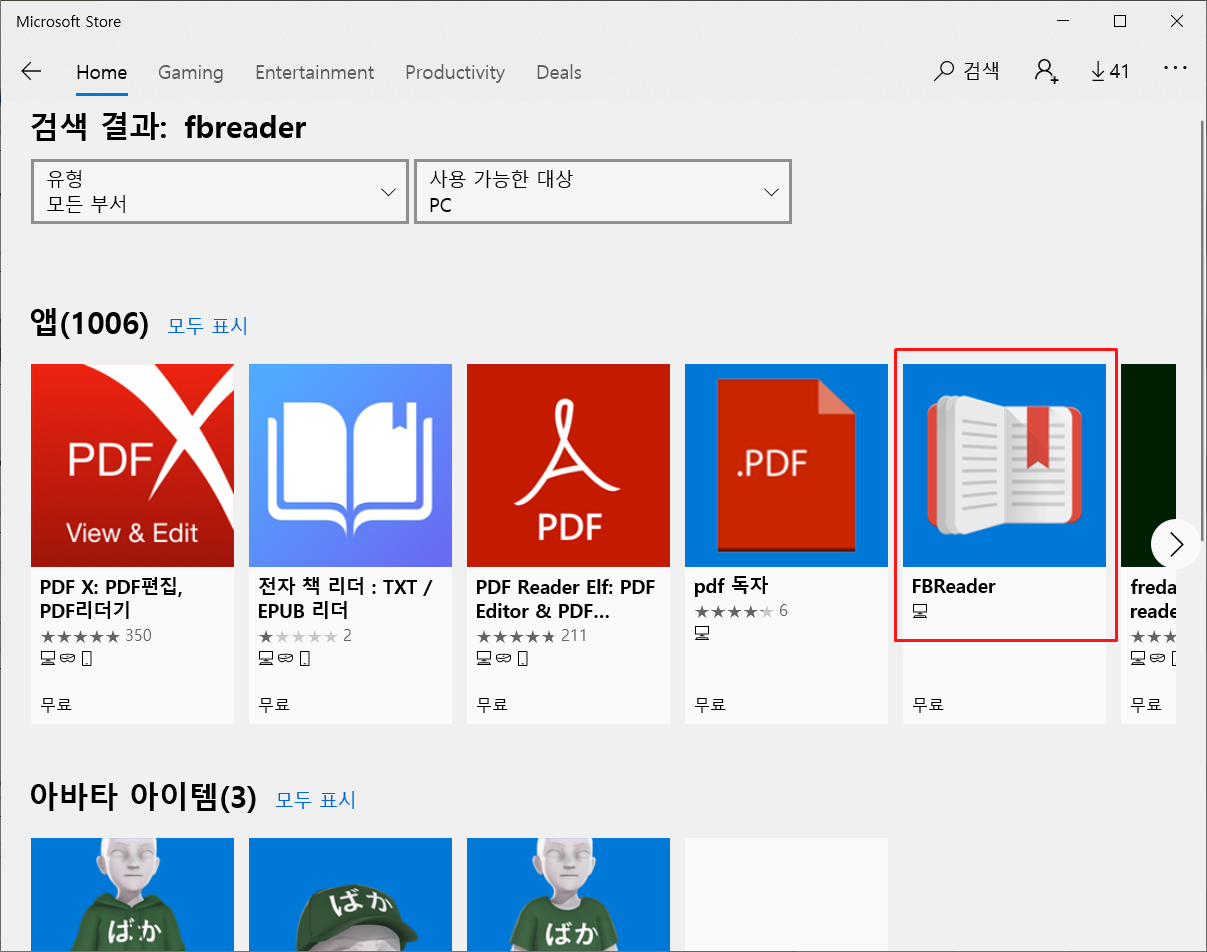Click the HoloLens icon under 전자 책 리더
Viewport: 1207px width, 952px height.
285,658
